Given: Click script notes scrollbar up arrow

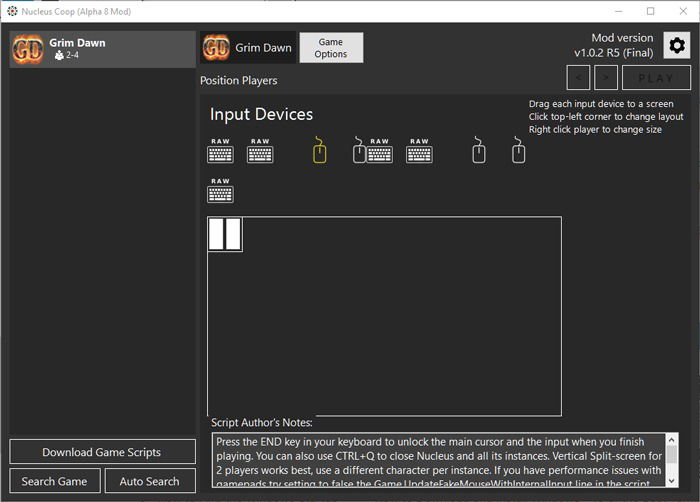Looking at the screenshot, I should pyautogui.click(x=671, y=440).
